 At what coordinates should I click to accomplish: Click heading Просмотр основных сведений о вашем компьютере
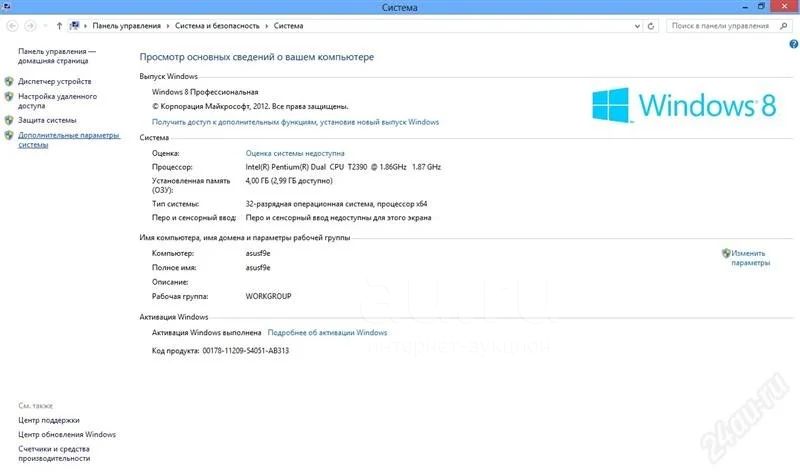pyautogui.click(x=257, y=57)
